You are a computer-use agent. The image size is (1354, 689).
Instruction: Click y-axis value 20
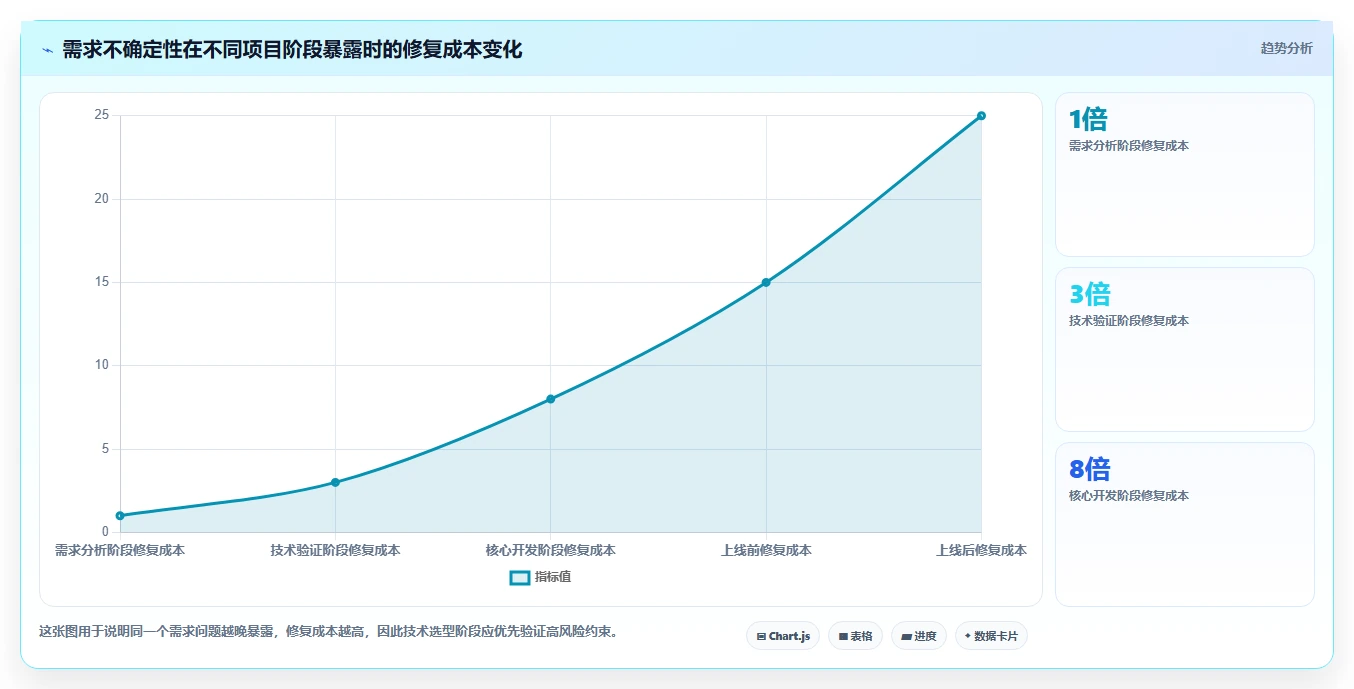(x=101, y=199)
